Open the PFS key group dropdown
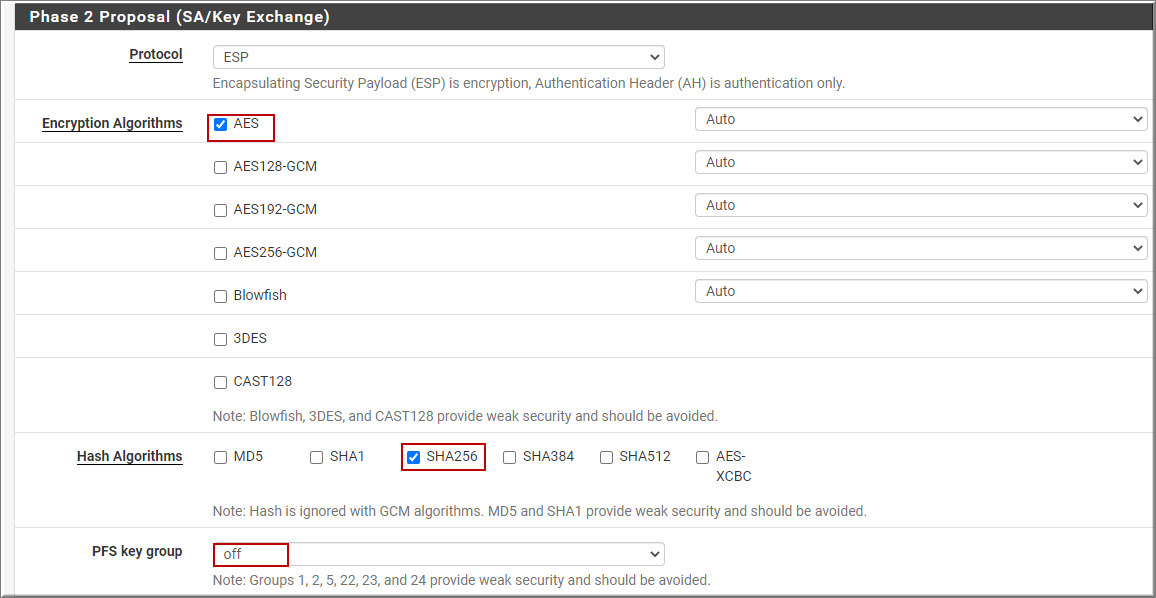The height and width of the screenshot is (598, 1156). 438,554
